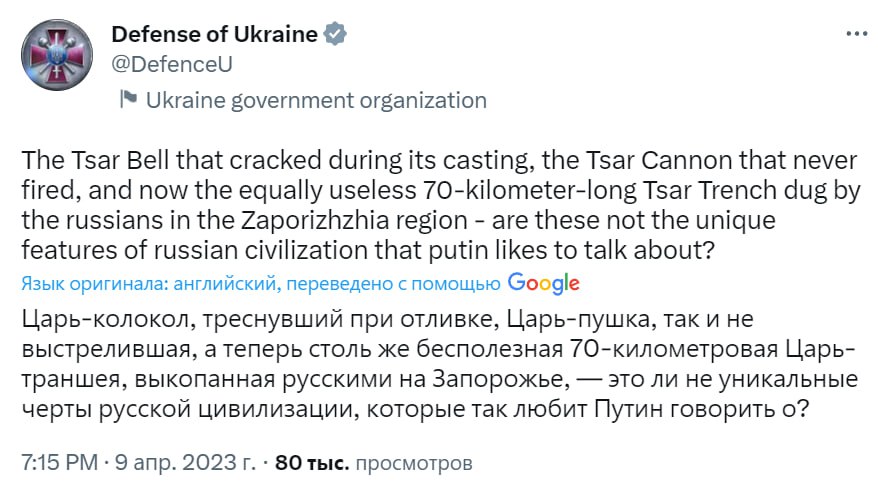Open the Defense of Ukraine display name
Image resolution: width=878 pixels, height=496 pixels.
[x=214, y=34]
